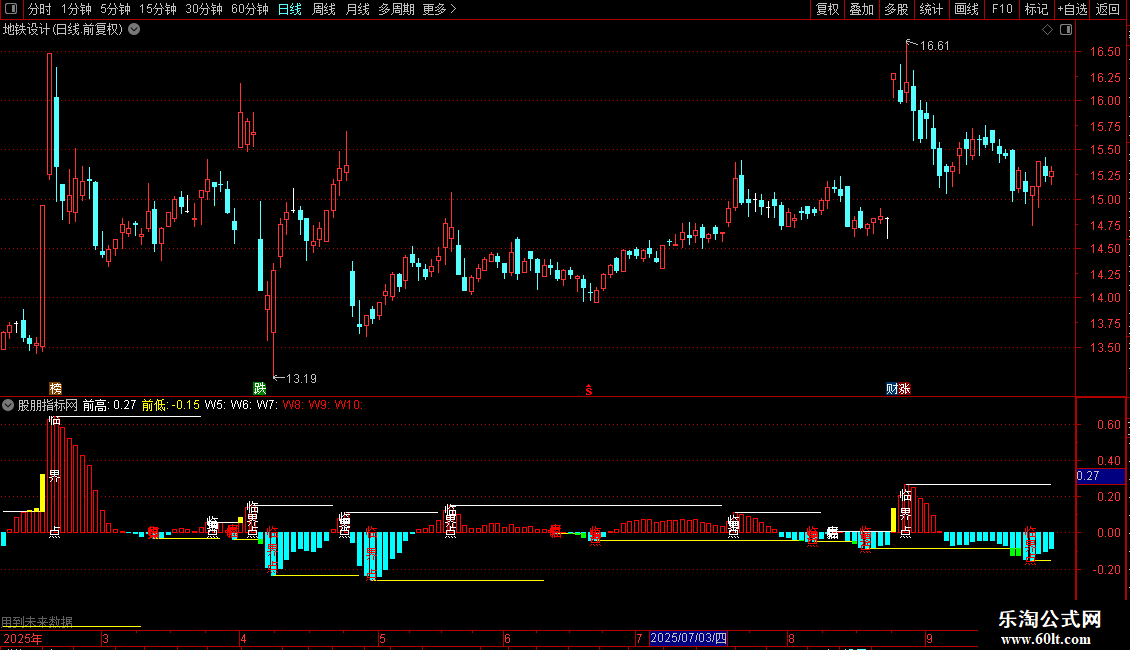Click the W5: indicator label
This screenshot has width=1130, height=650.
coord(215,405)
